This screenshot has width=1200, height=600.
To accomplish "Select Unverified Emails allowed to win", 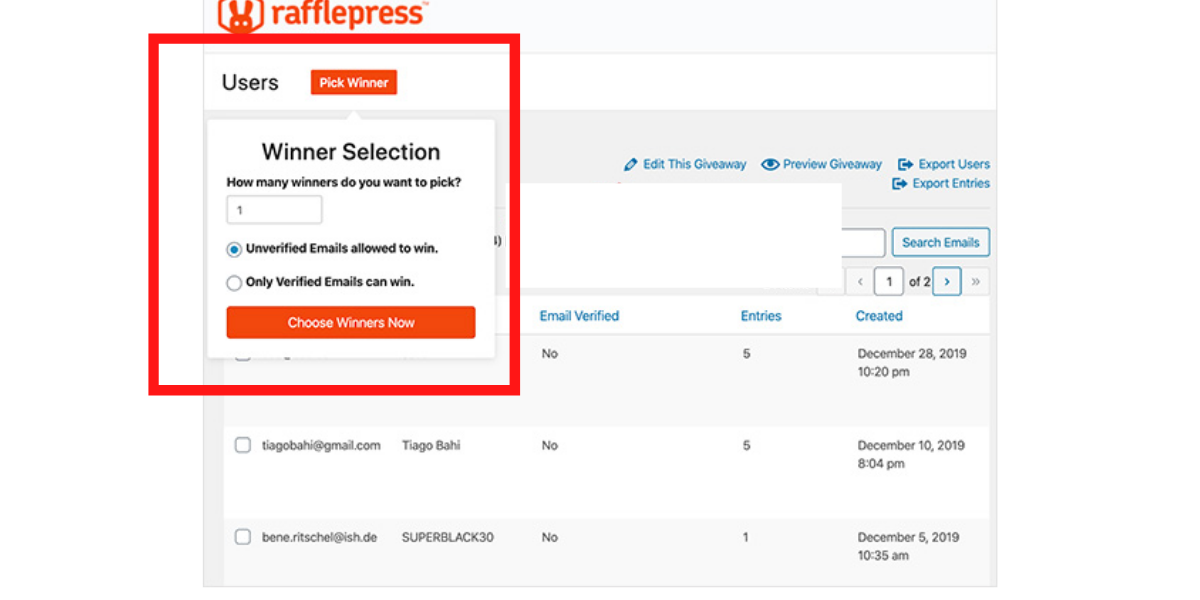I will 234,249.
